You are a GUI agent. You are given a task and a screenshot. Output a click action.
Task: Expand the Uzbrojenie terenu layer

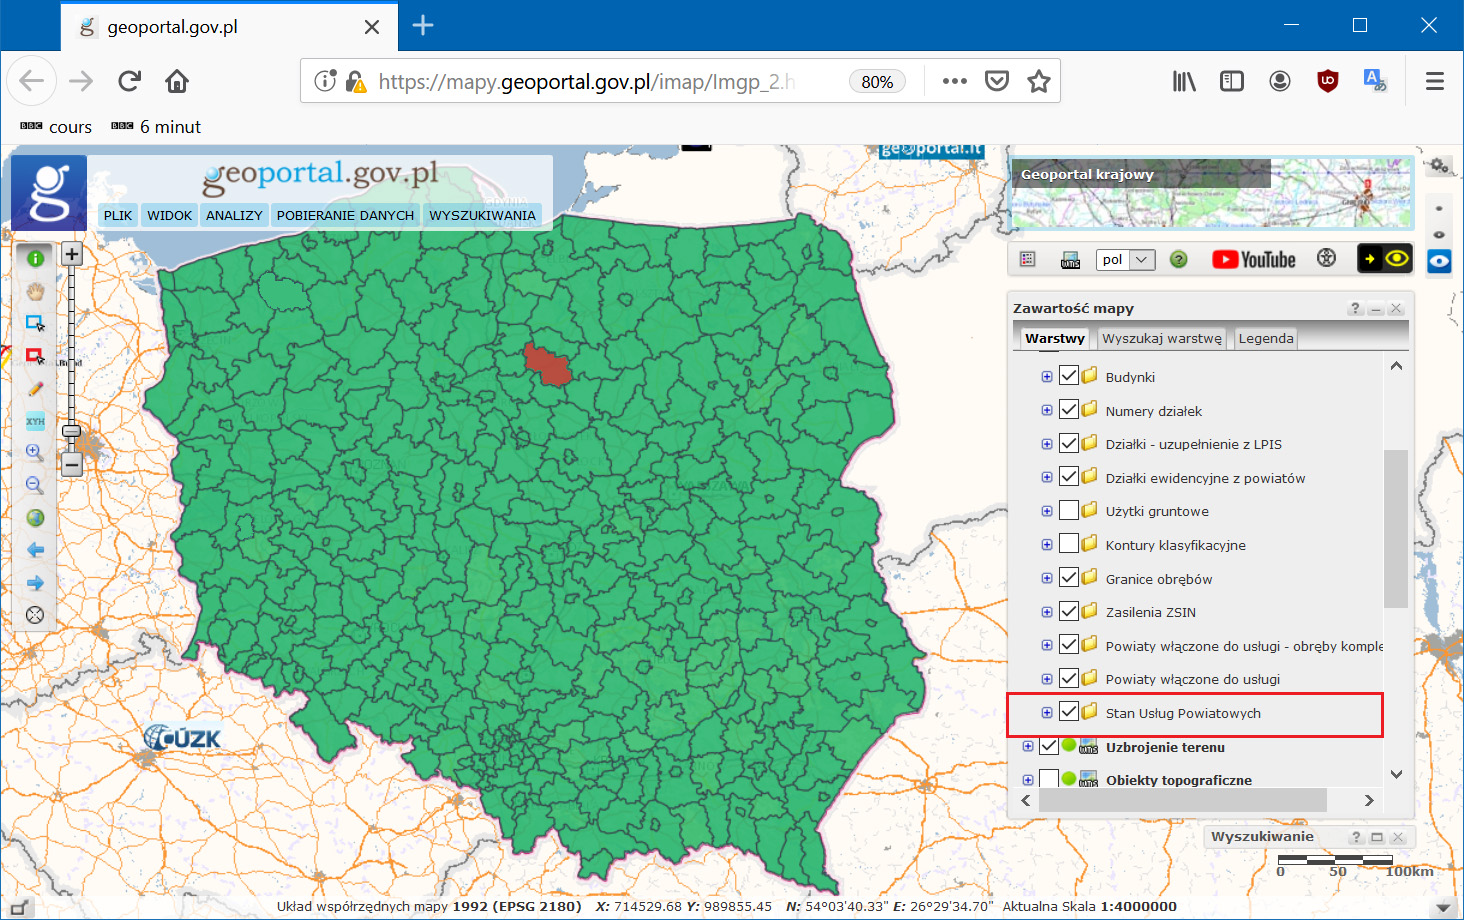[1028, 746]
